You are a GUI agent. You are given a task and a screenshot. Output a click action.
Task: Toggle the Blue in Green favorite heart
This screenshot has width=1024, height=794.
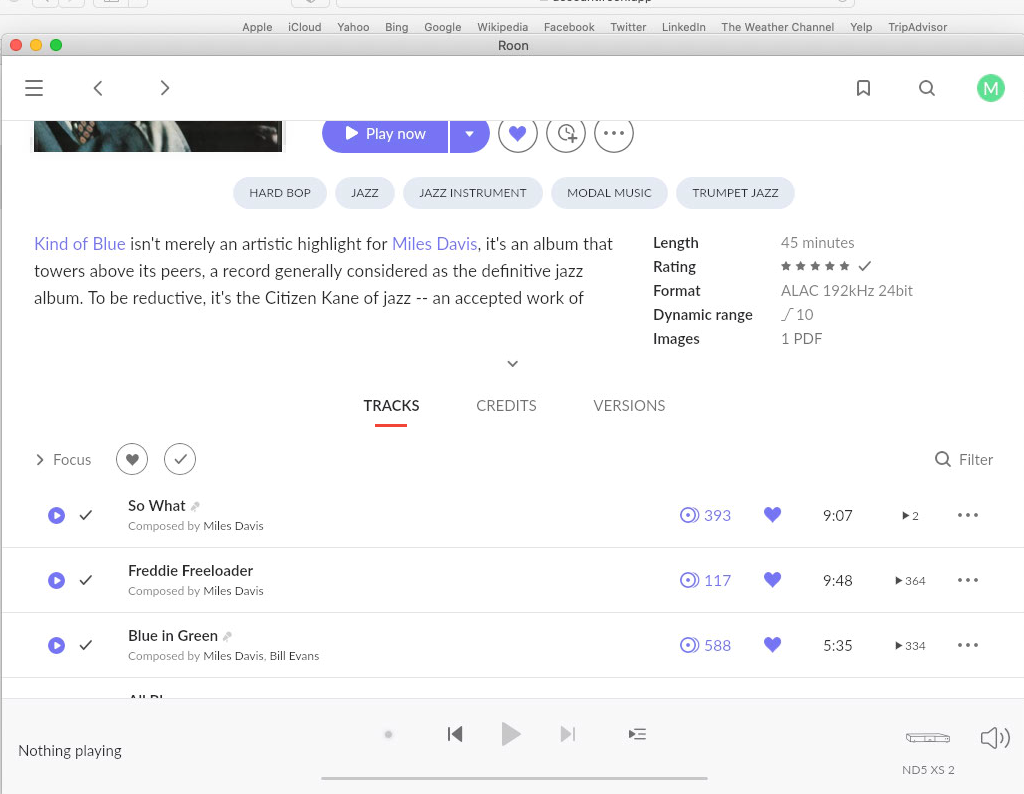tap(773, 644)
